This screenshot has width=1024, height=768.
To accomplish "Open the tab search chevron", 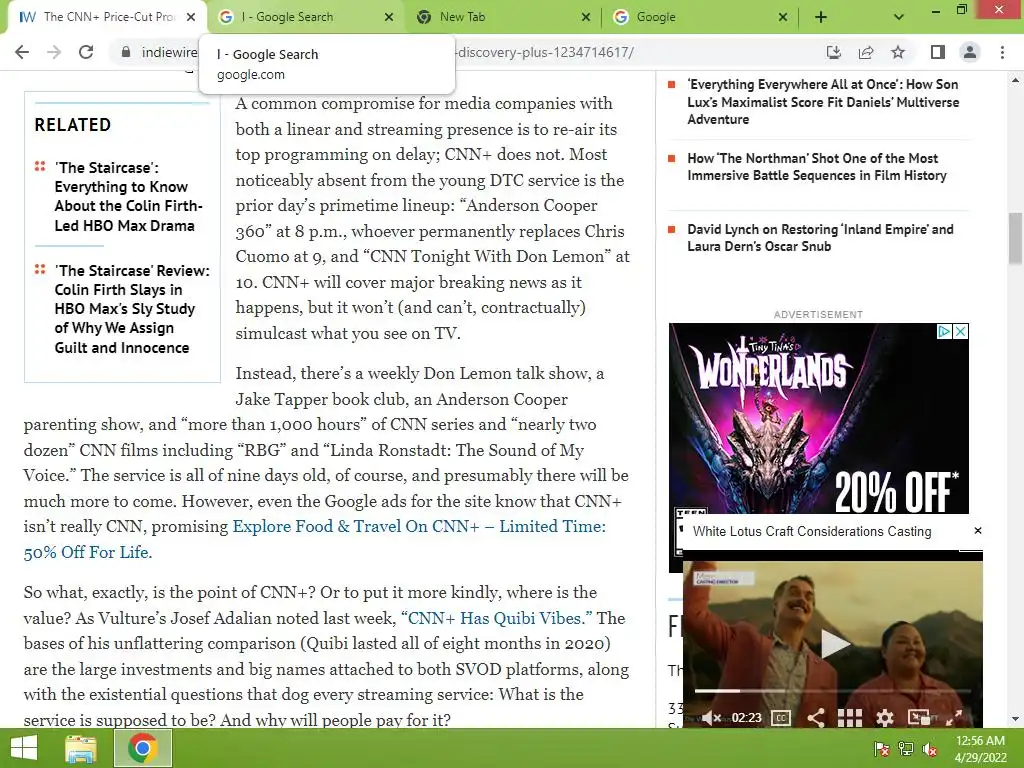I will tap(899, 17).
